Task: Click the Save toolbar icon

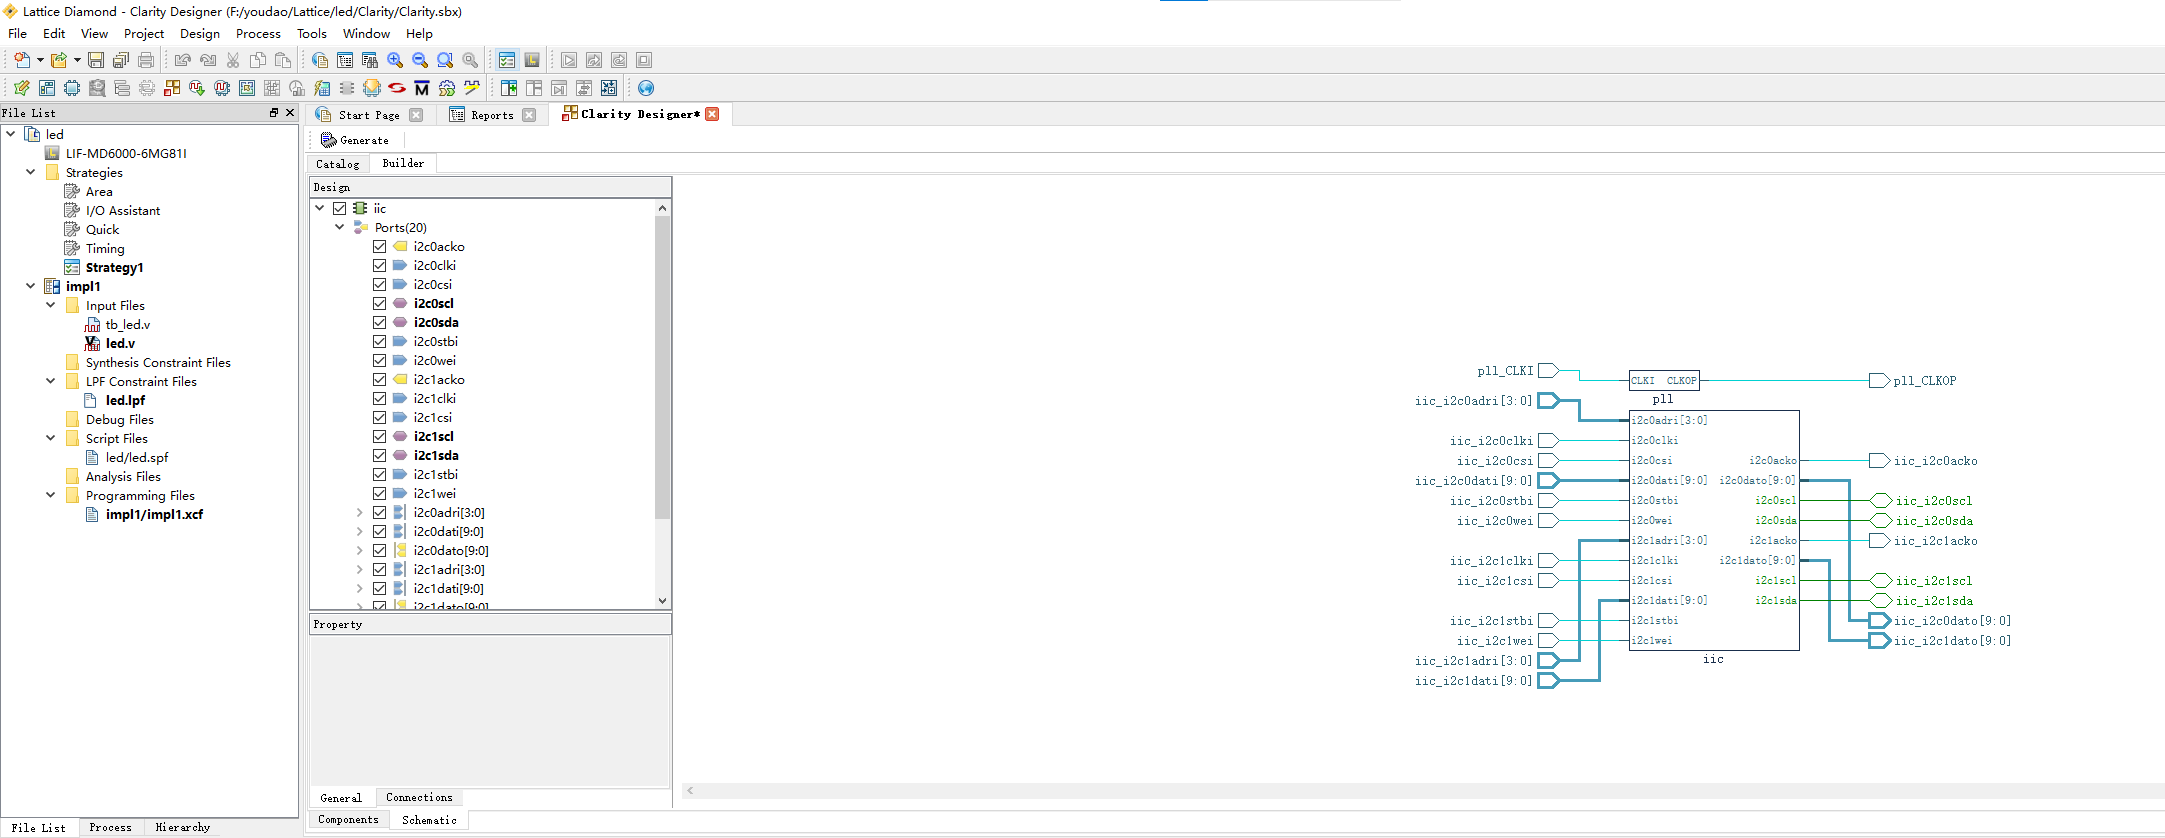Action: click(96, 60)
